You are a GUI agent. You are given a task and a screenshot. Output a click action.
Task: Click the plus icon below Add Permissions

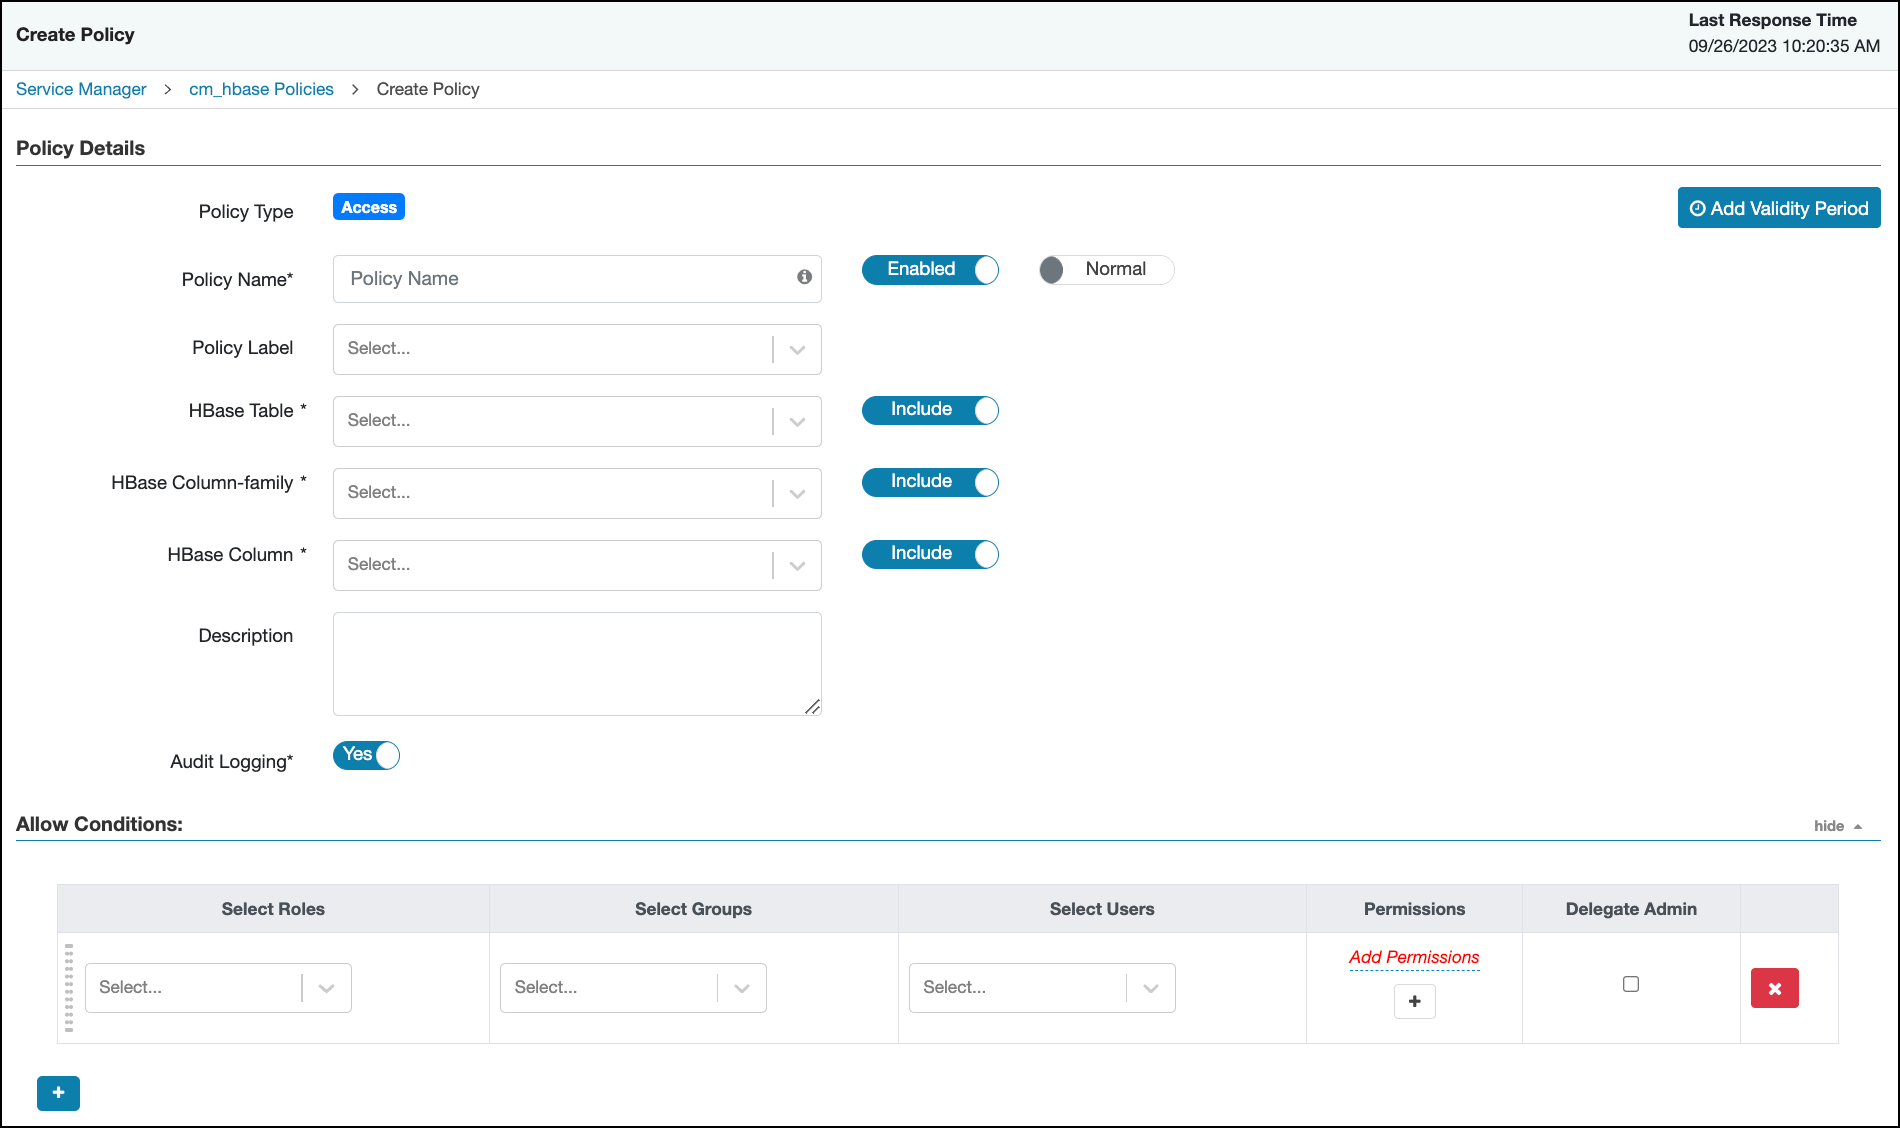(1414, 1001)
